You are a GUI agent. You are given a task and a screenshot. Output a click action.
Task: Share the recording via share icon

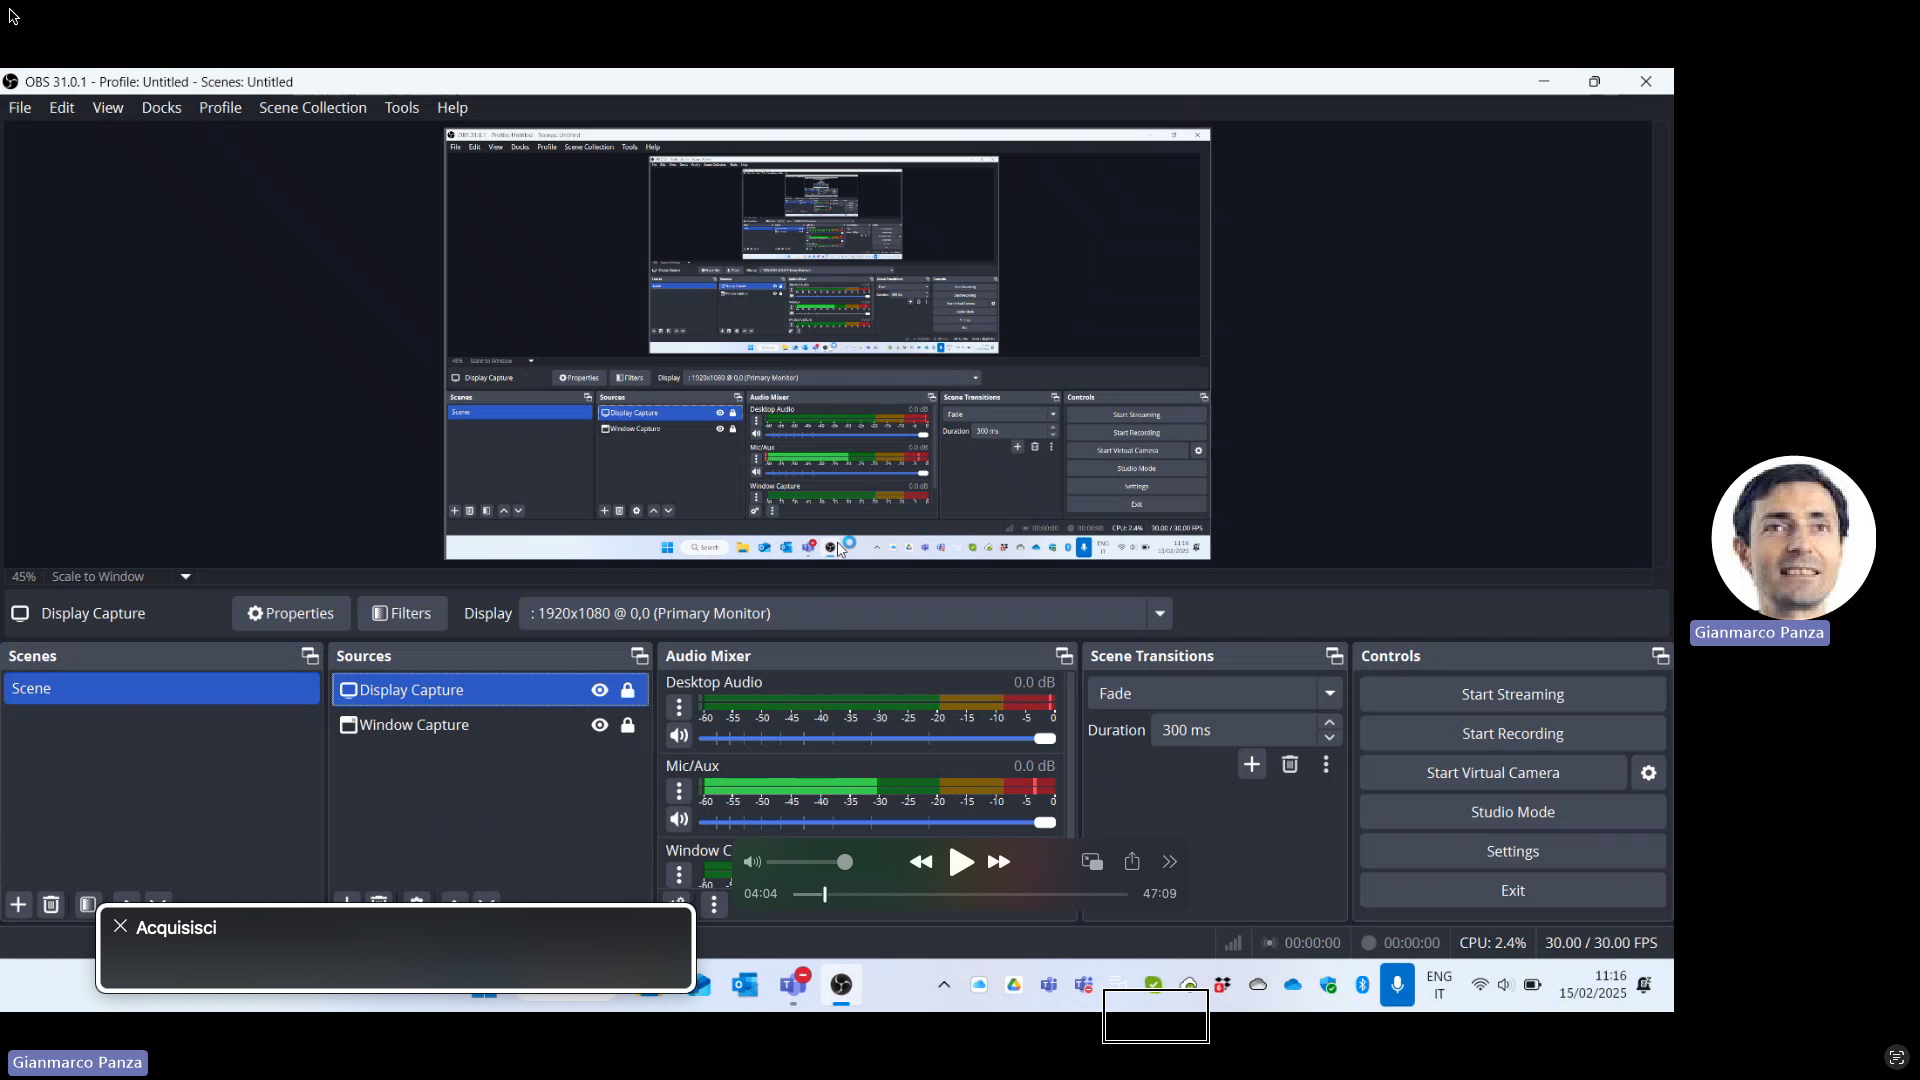click(1132, 862)
